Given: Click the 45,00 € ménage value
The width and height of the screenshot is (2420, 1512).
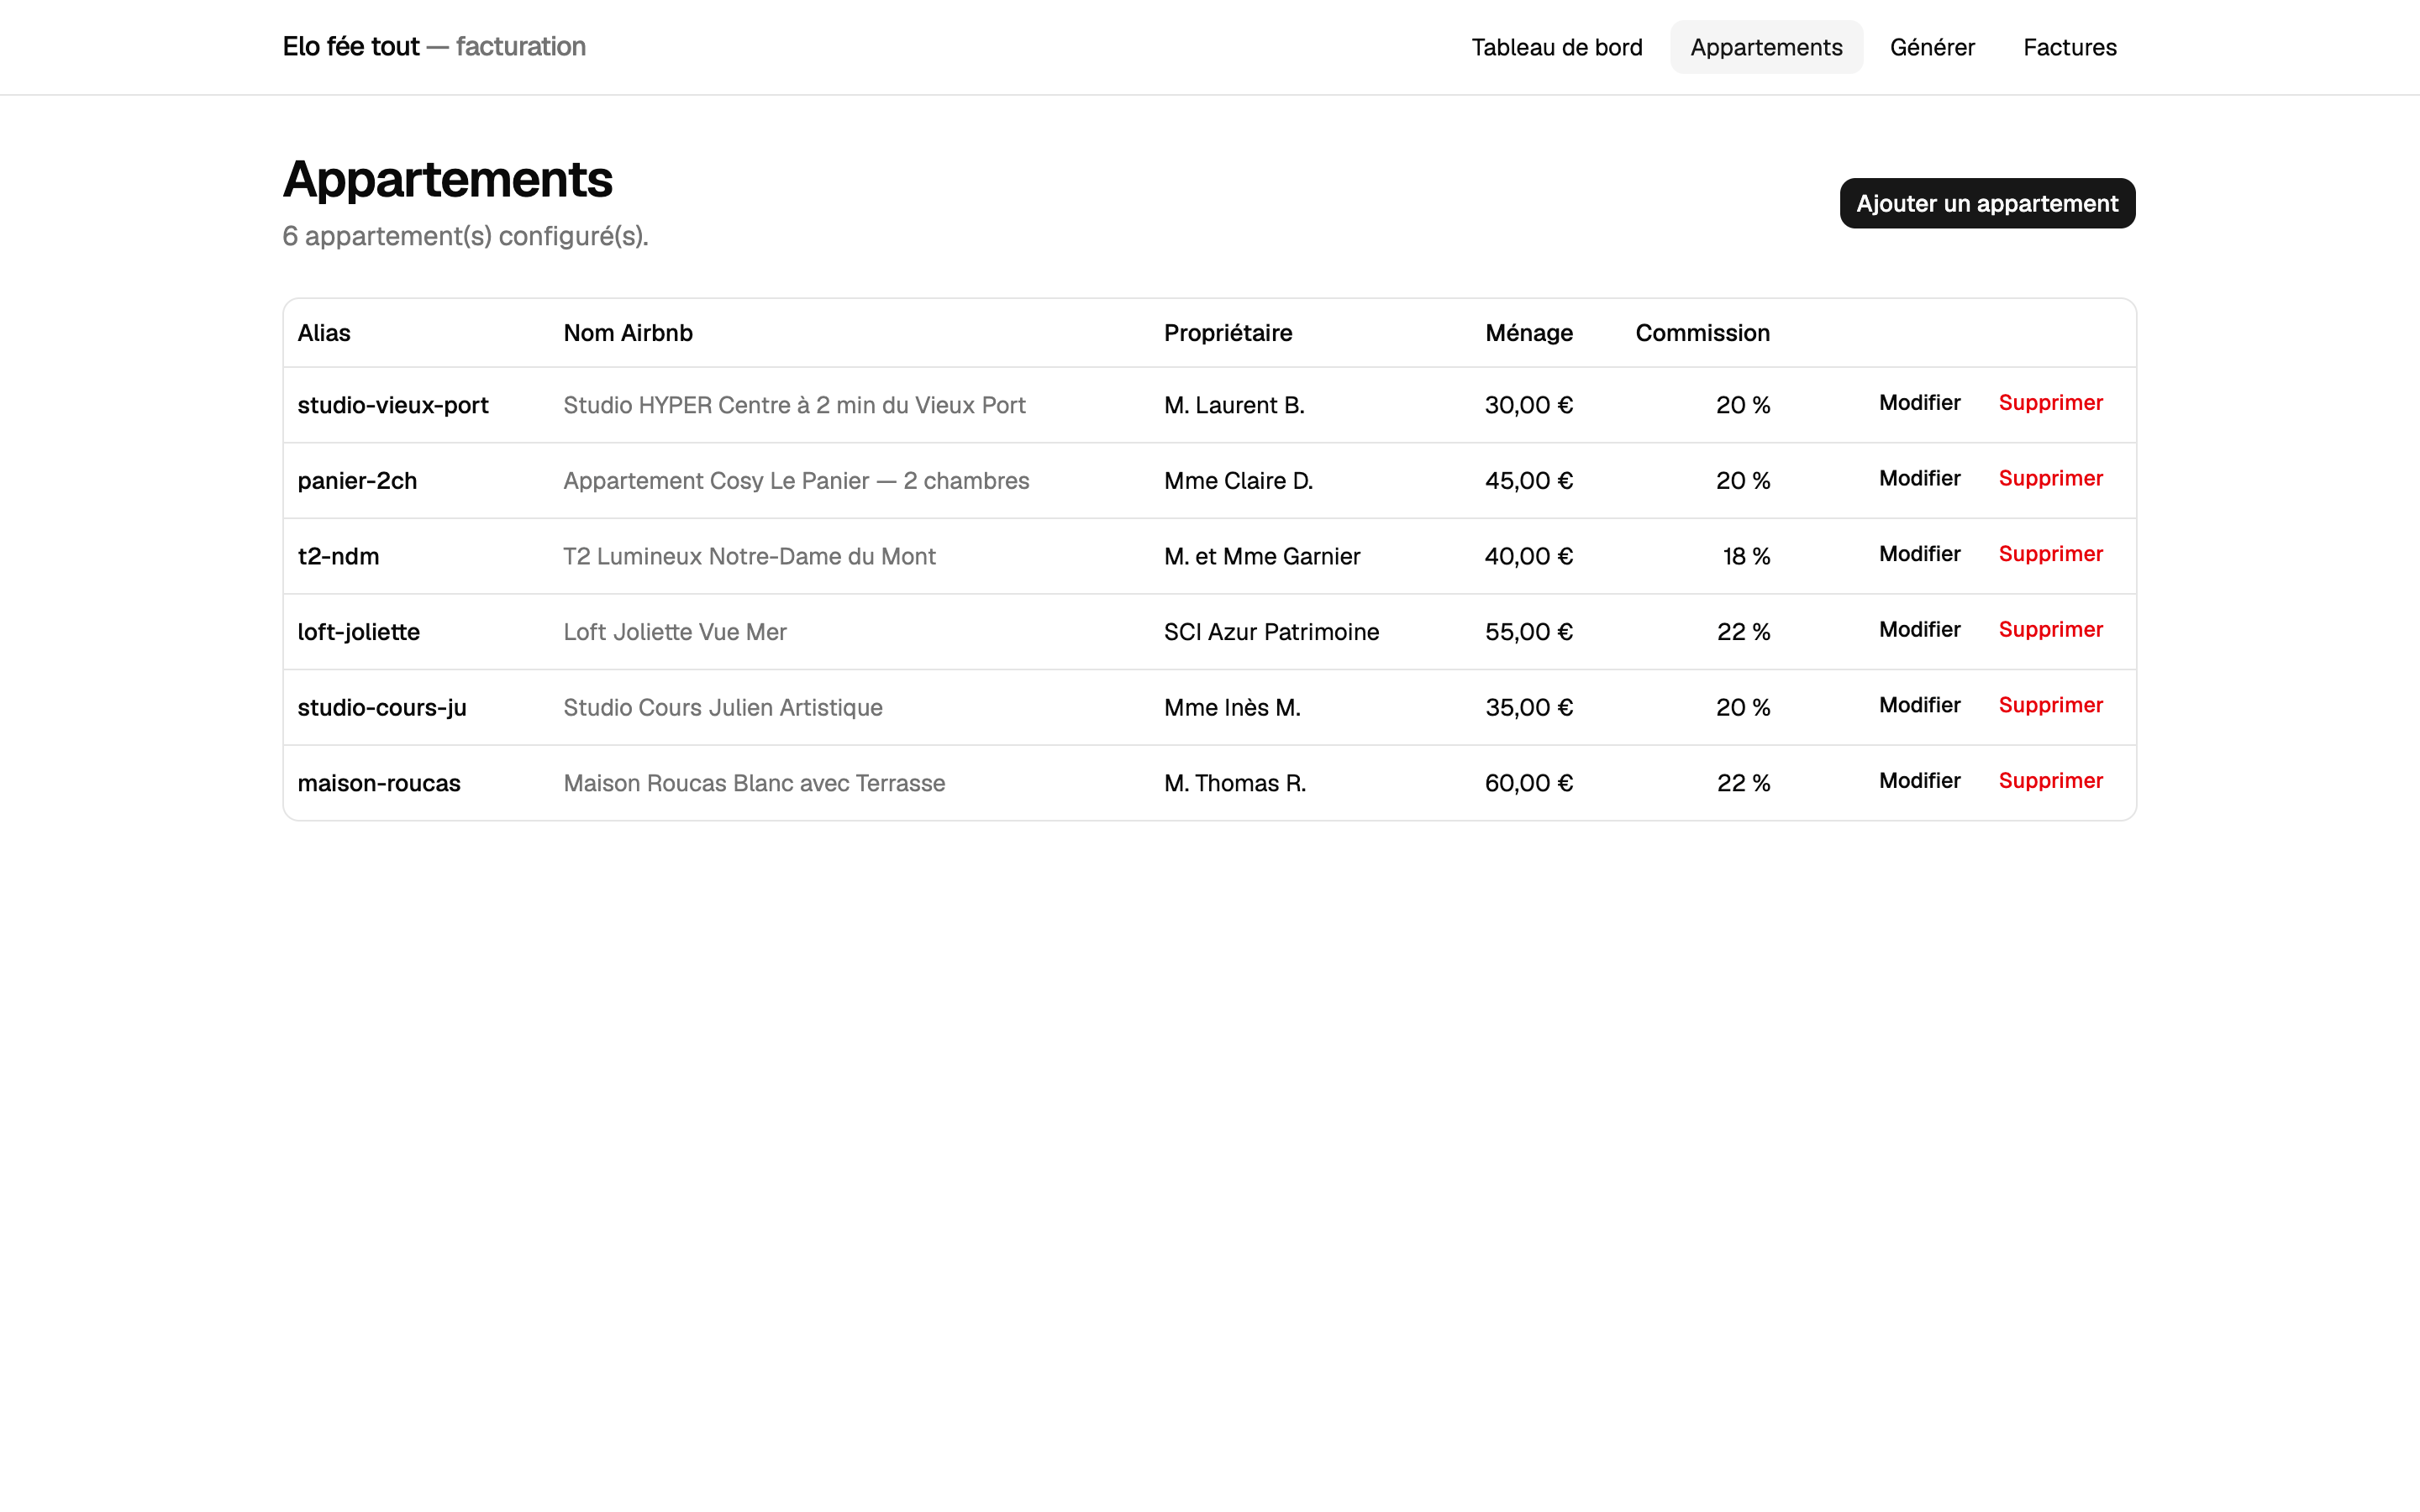Looking at the screenshot, I should (x=1529, y=481).
